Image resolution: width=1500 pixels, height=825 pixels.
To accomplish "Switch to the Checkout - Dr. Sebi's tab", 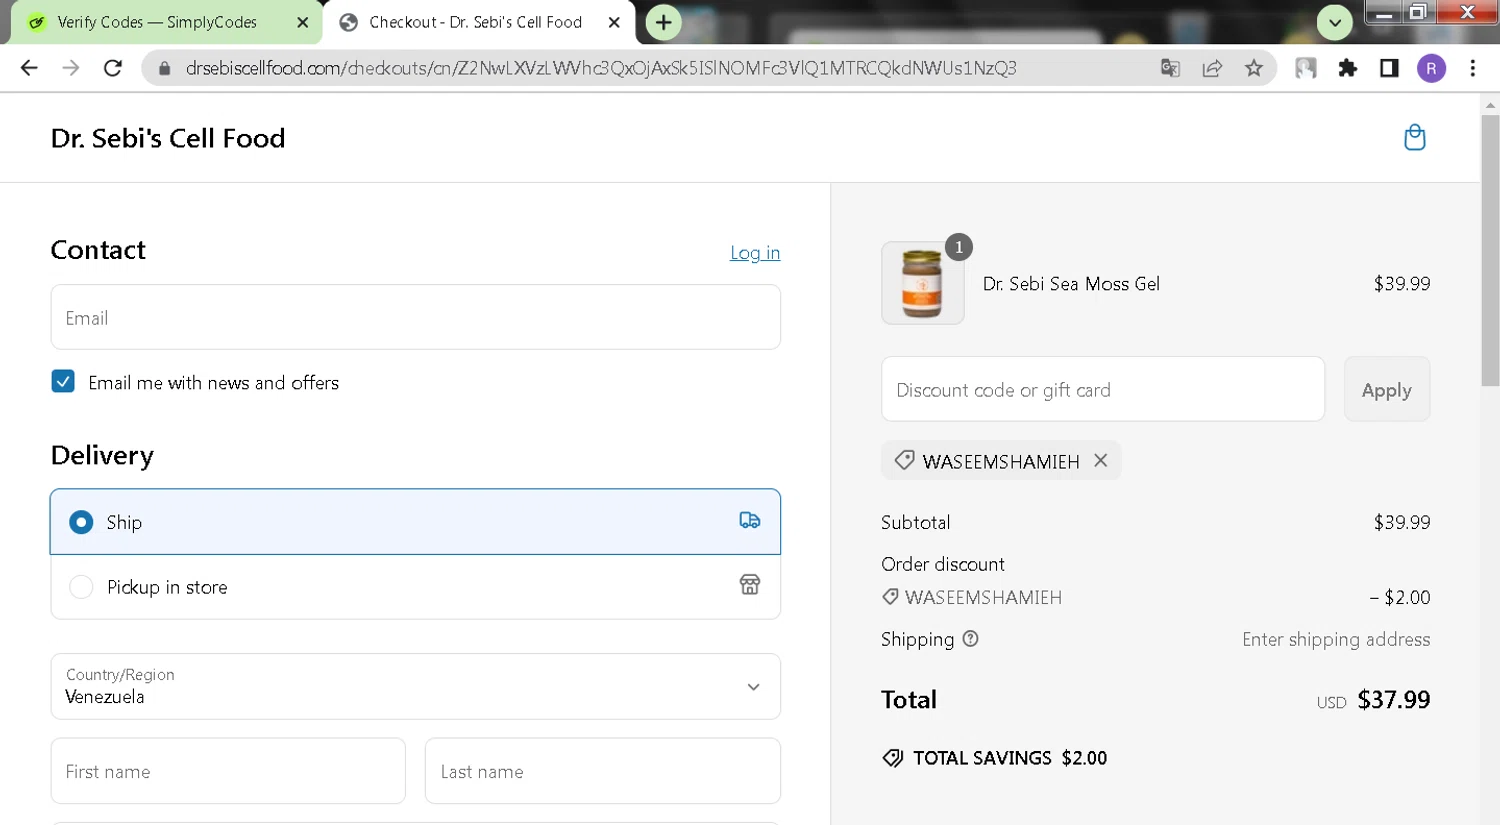I will 476,22.
